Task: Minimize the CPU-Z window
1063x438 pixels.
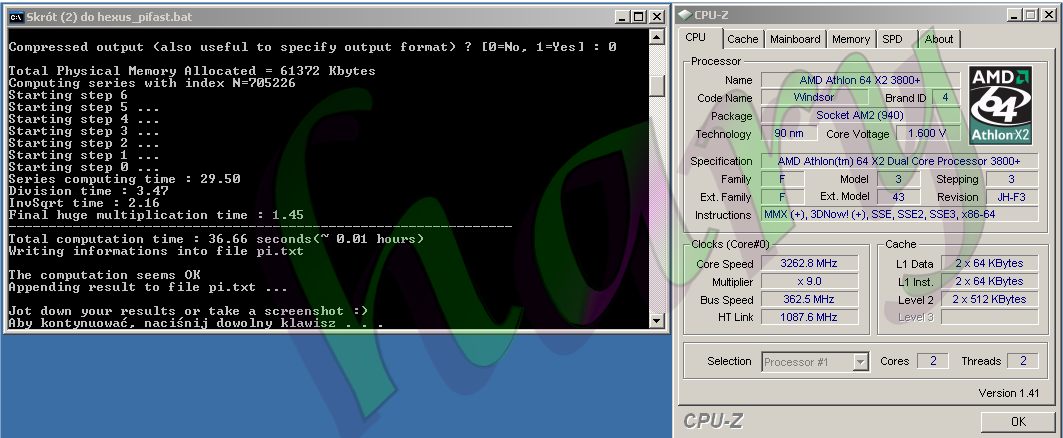Action: 1015,15
